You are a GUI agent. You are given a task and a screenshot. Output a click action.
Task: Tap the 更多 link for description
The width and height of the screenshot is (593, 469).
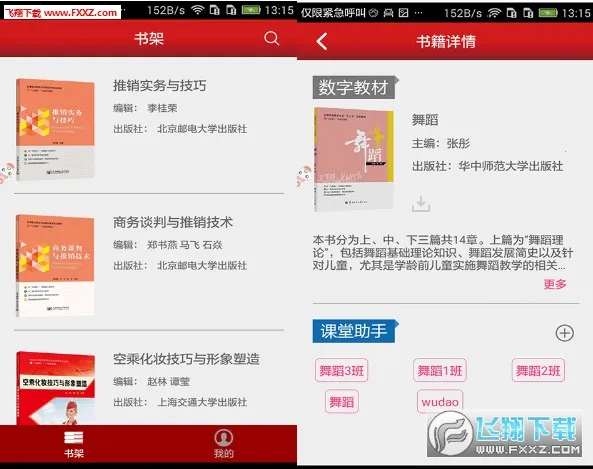tap(555, 284)
